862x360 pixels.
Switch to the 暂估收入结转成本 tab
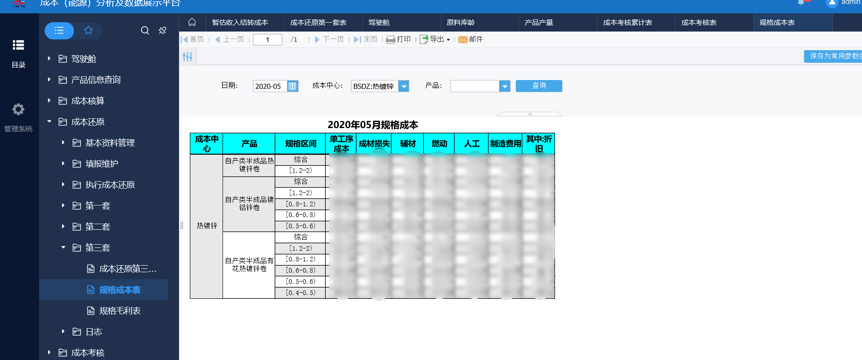pos(240,23)
